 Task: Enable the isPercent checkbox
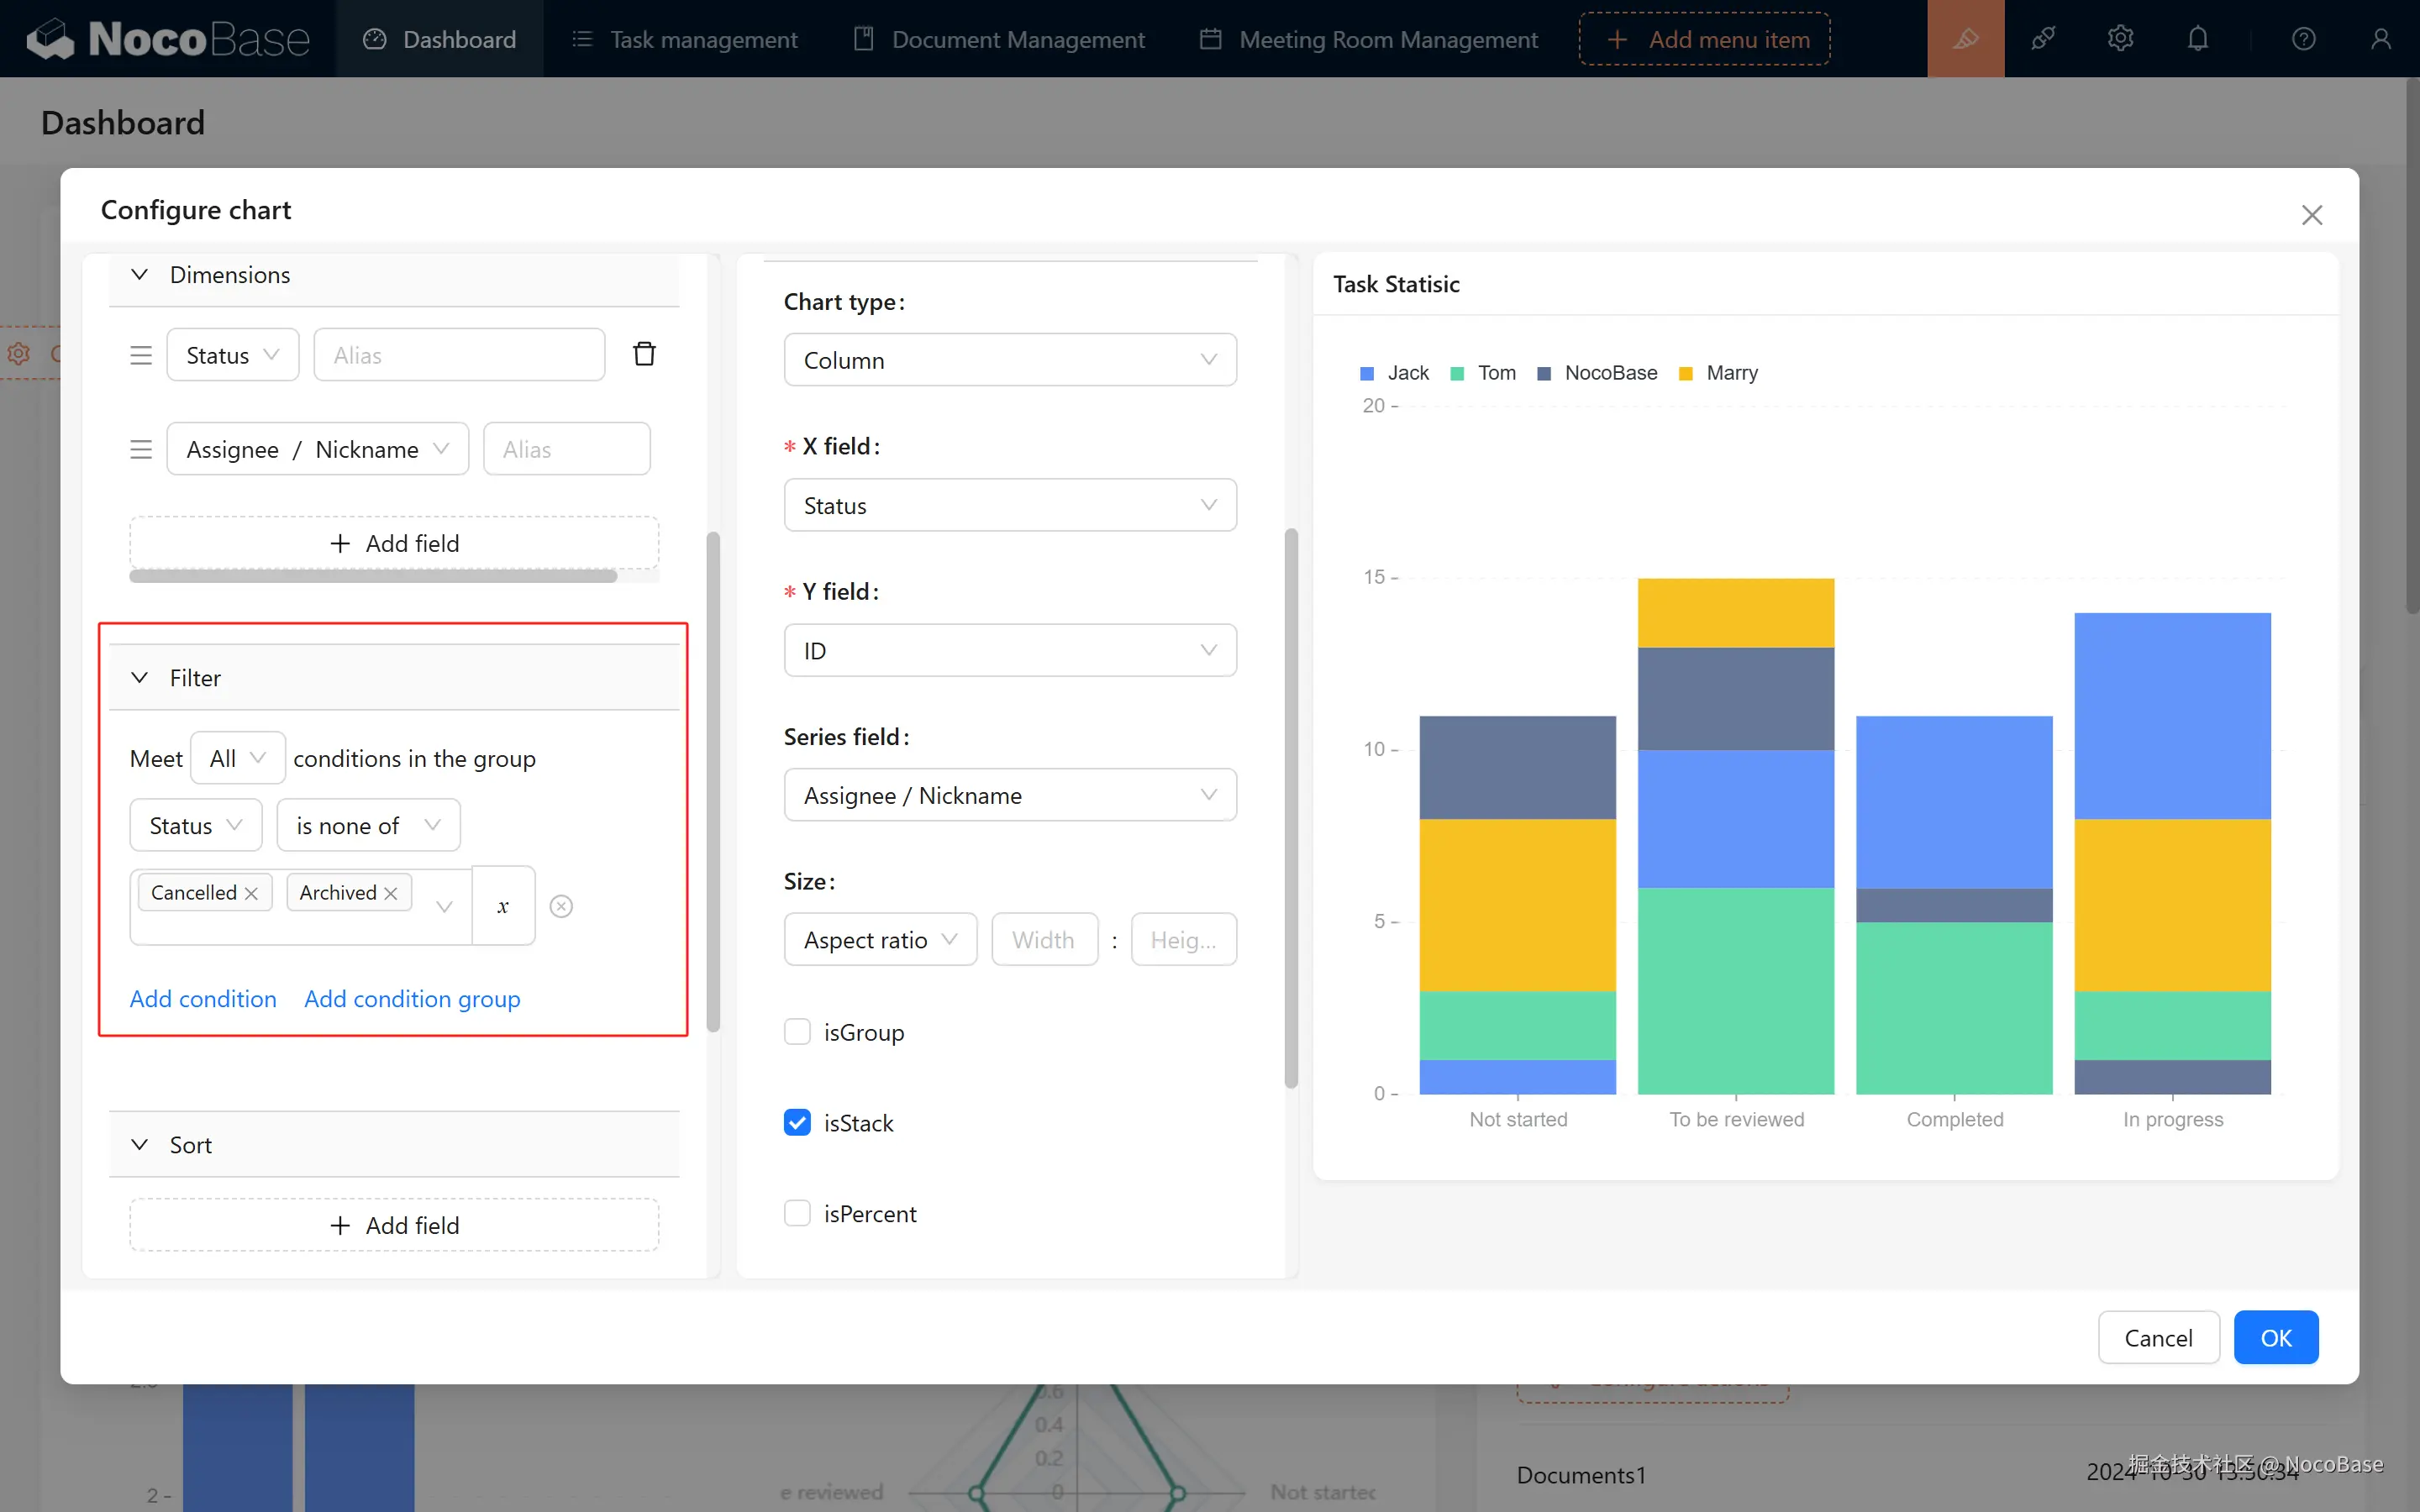[x=797, y=1213]
